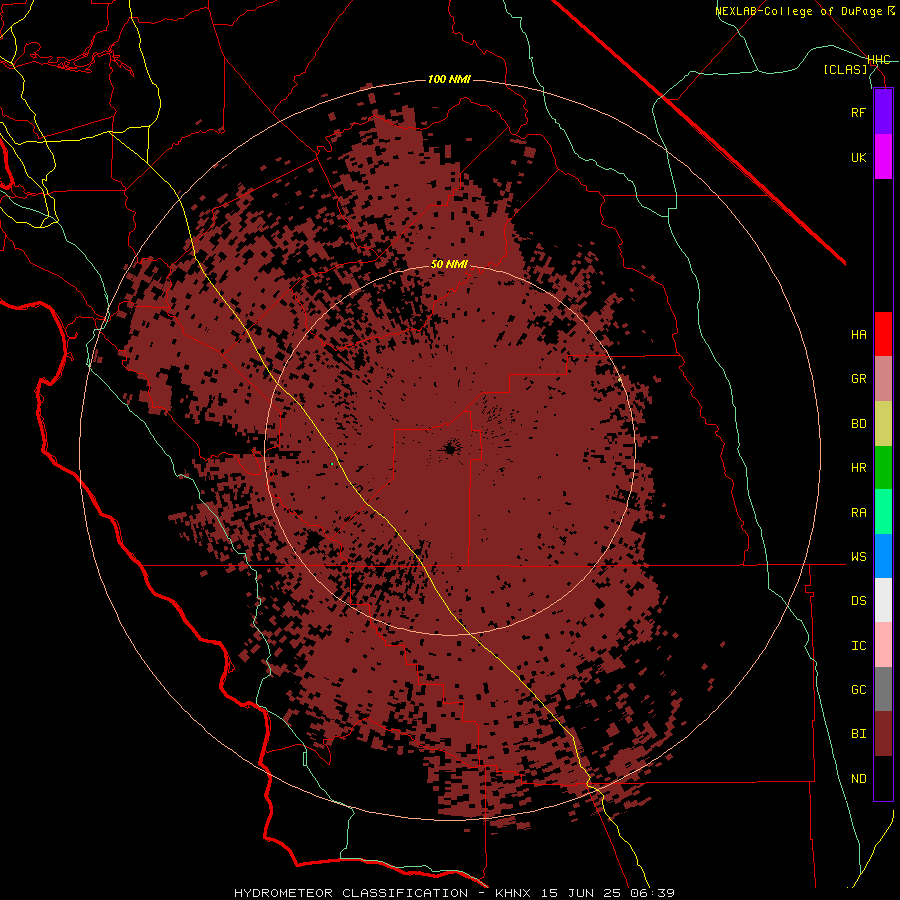Click the red HA legend swatch
This screenshot has width=900, height=900.
[883, 334]
